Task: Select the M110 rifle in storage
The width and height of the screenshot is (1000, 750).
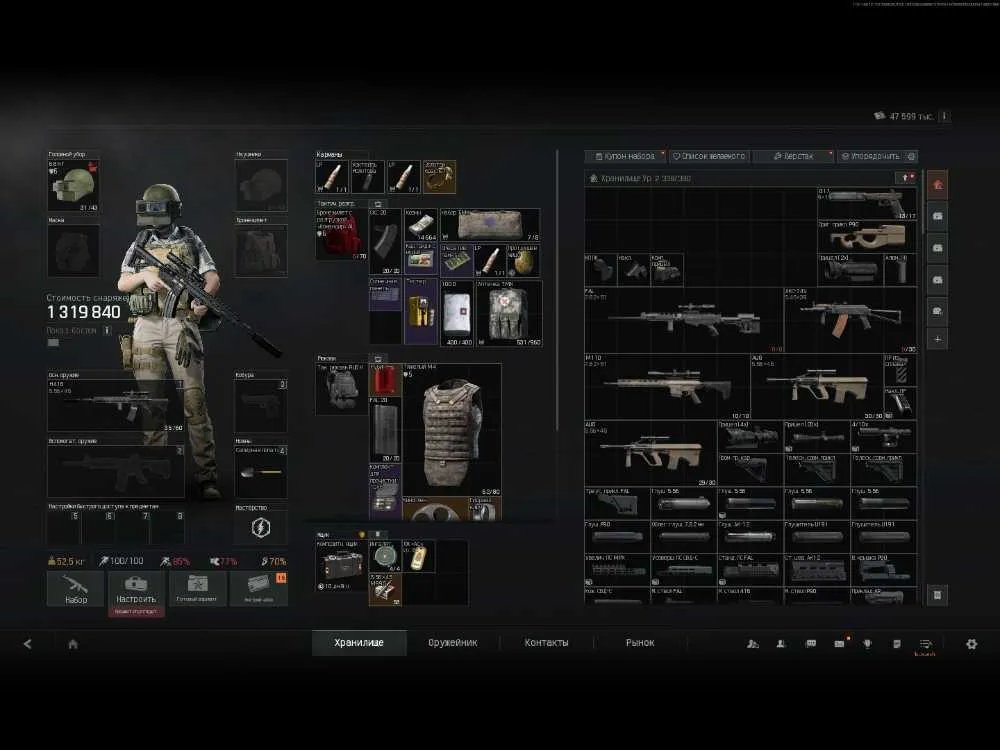Action: (x=667, y=386)
